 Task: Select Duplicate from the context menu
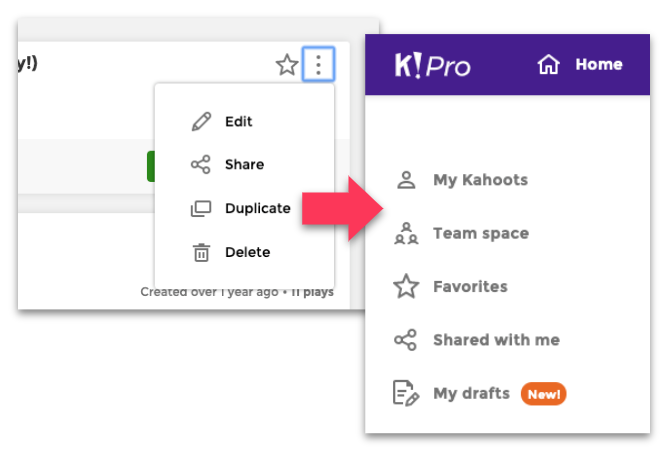tap(257, 208)
